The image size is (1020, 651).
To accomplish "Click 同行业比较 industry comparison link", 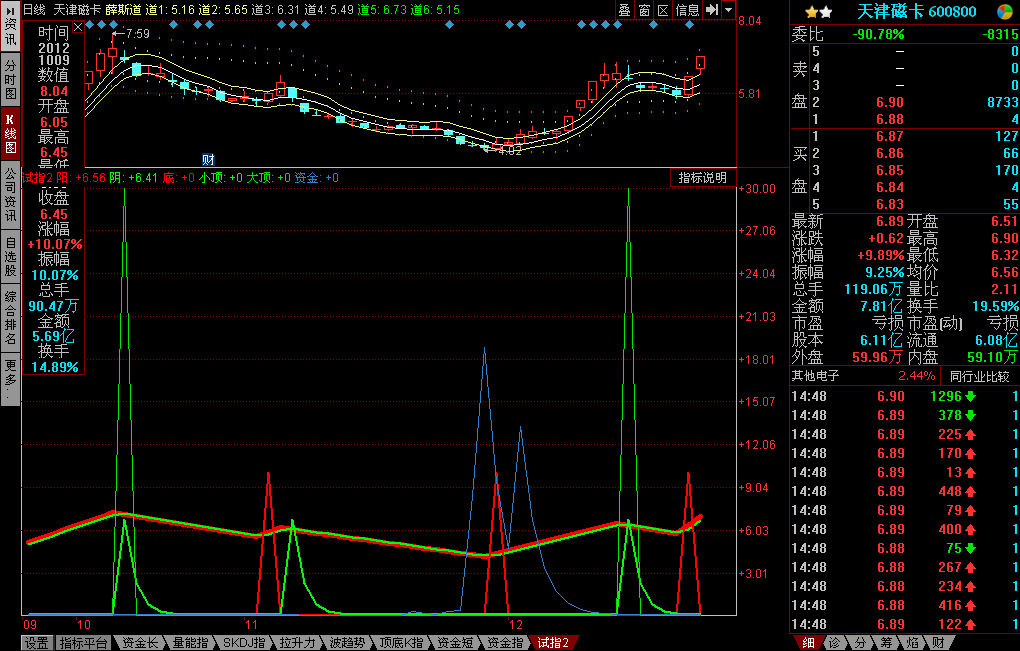I will pyautogui.click(x=980, y=377).
